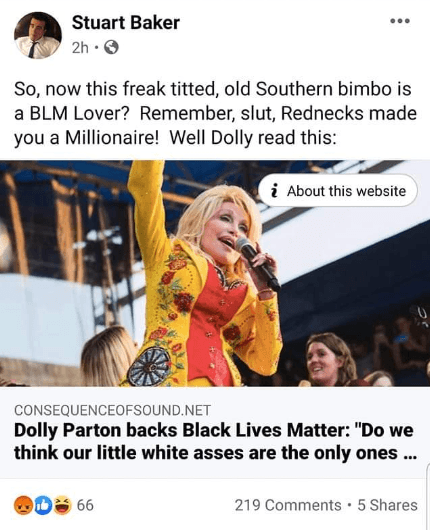Click the second headline line about white asses
430x530 pixels.
tap(215, 453)
